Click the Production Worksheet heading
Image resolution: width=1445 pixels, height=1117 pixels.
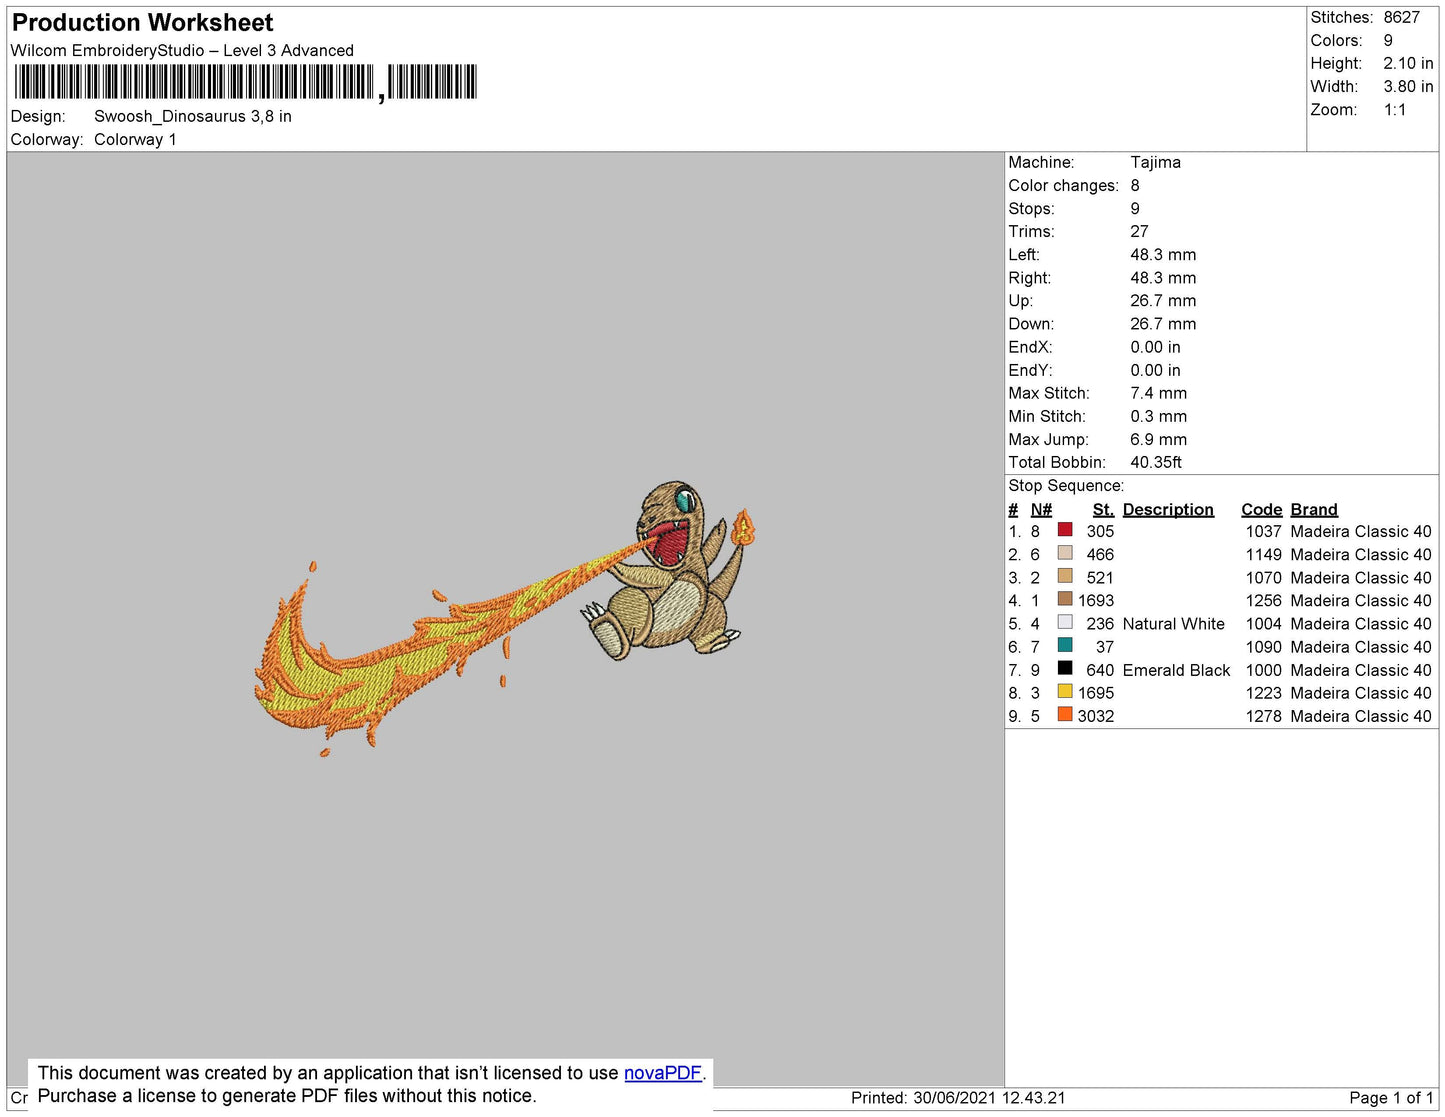click(142, 22)
